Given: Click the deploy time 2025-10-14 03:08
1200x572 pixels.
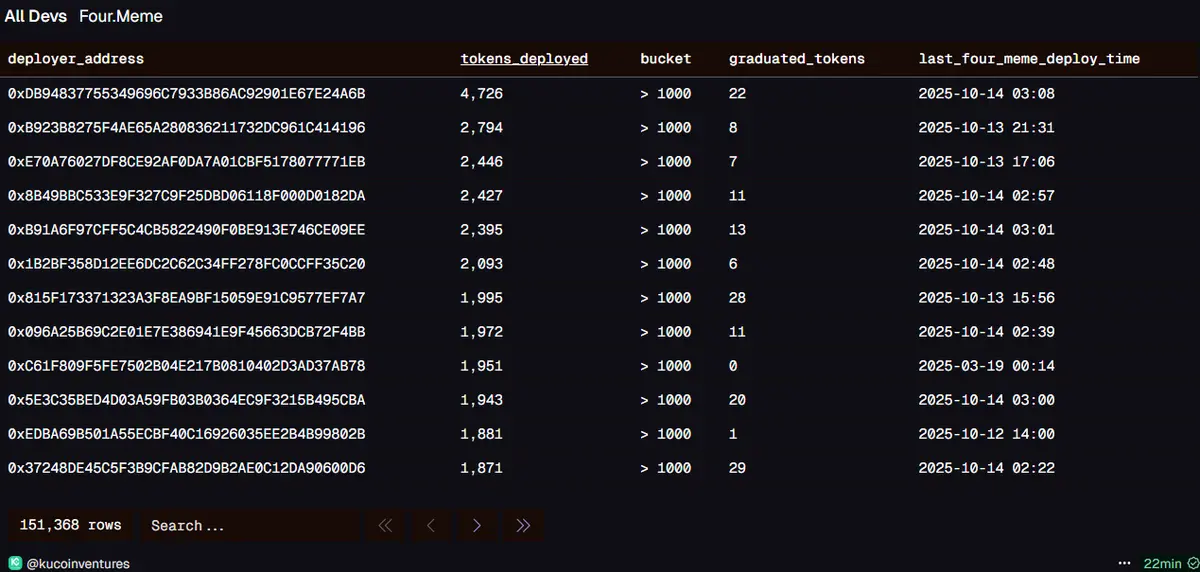Looking at the screenshot, I should (x=987, y=94).
